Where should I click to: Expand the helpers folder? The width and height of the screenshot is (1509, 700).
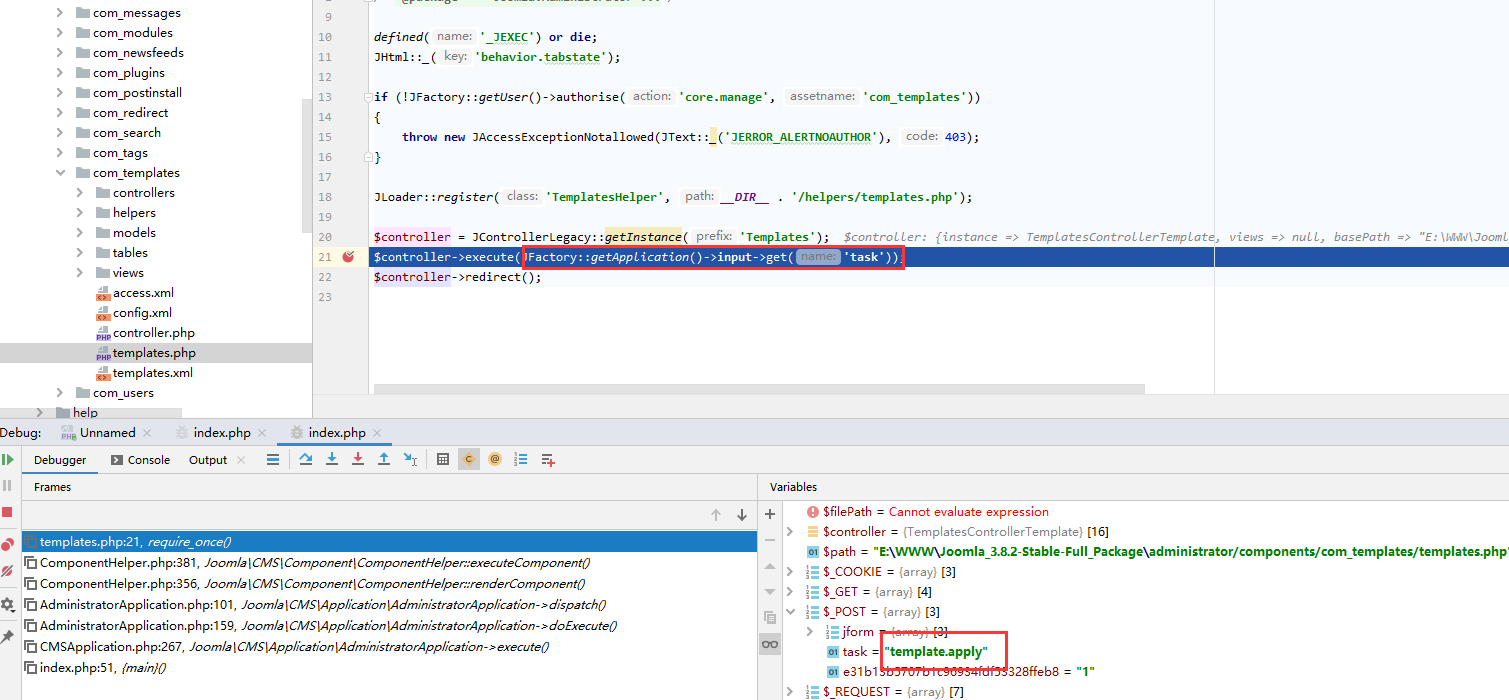[x=79, y=213]
